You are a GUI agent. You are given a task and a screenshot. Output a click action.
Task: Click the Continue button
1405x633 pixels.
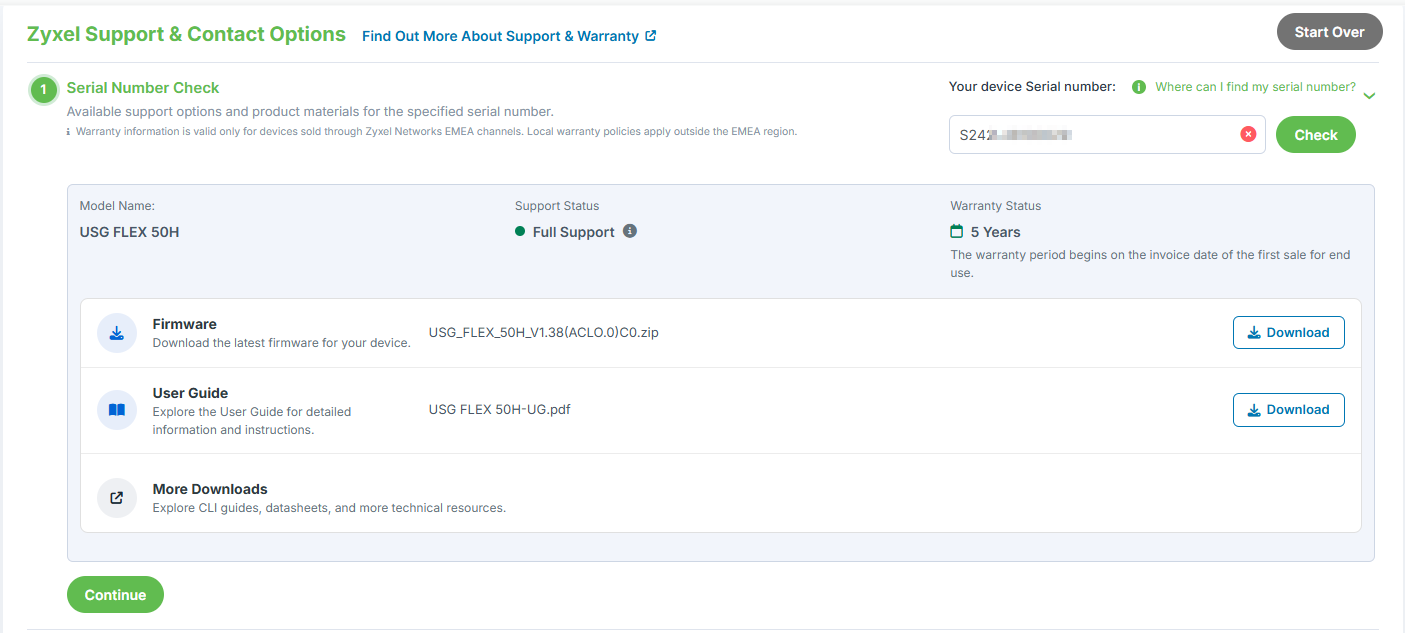(115, 595)
